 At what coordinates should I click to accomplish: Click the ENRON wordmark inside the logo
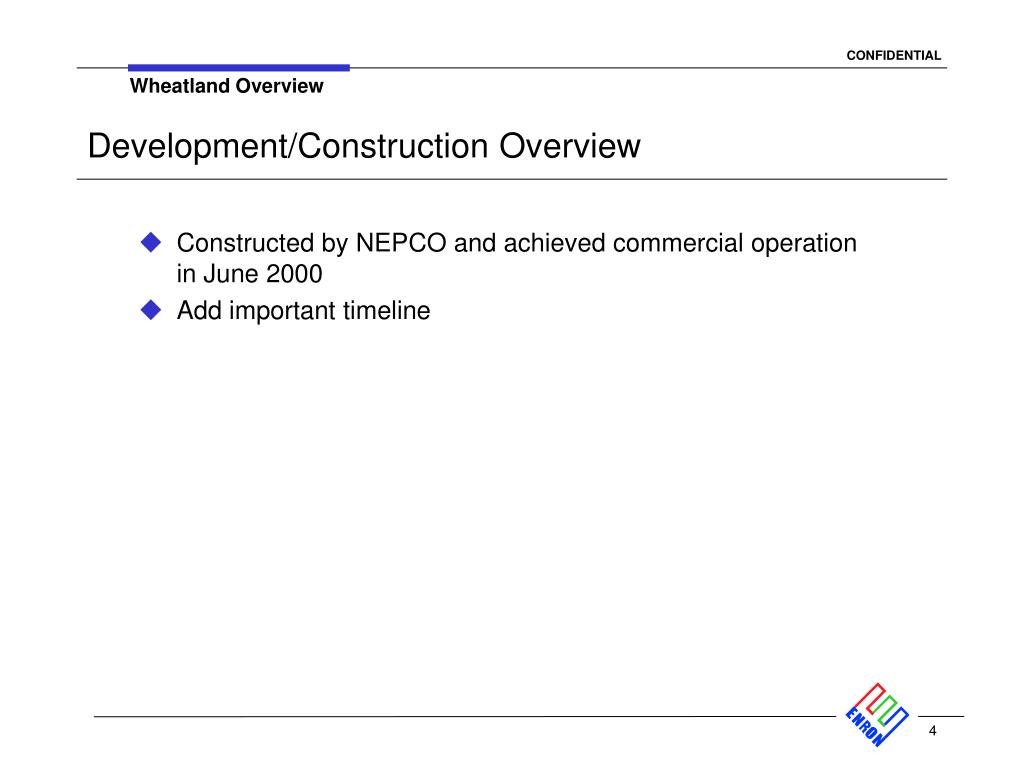(865, 726)
